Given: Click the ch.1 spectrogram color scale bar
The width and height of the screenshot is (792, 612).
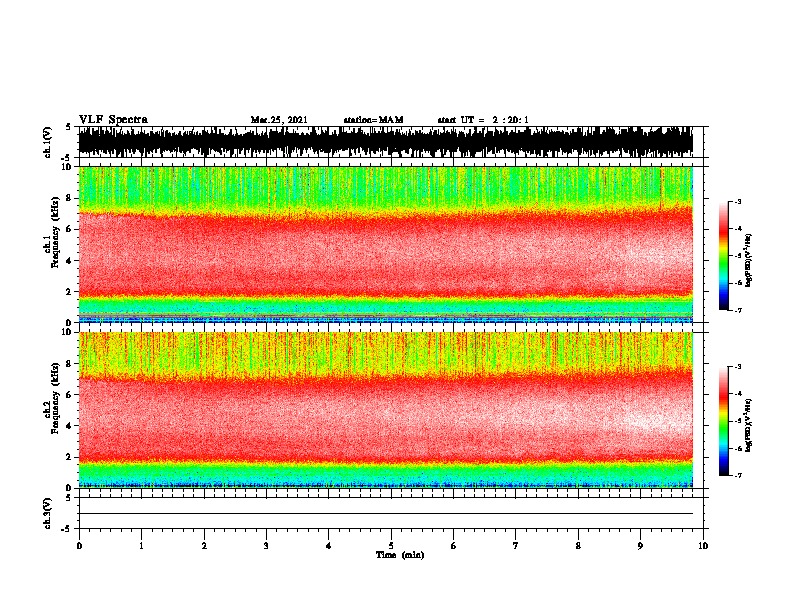Looking at the screenshot, I should (x=723, y=256).
